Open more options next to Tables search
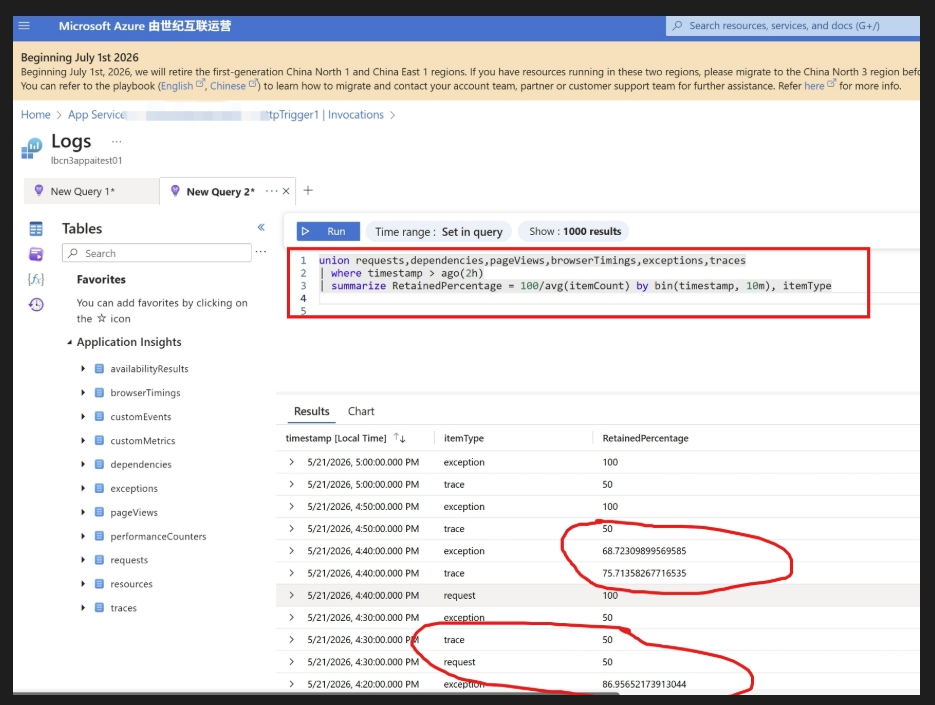 tap(261, 252)
